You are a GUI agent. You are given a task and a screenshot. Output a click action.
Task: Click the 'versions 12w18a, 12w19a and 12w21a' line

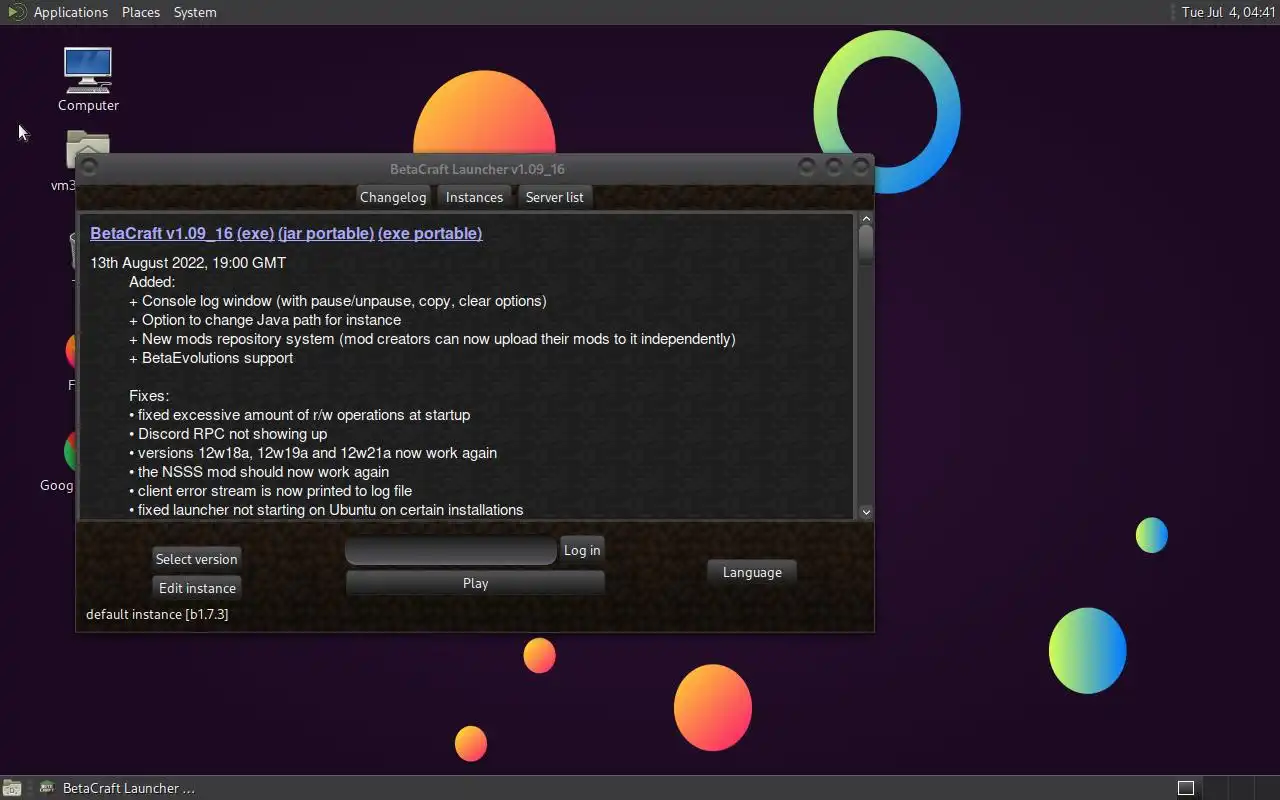(x=313, y=453)
